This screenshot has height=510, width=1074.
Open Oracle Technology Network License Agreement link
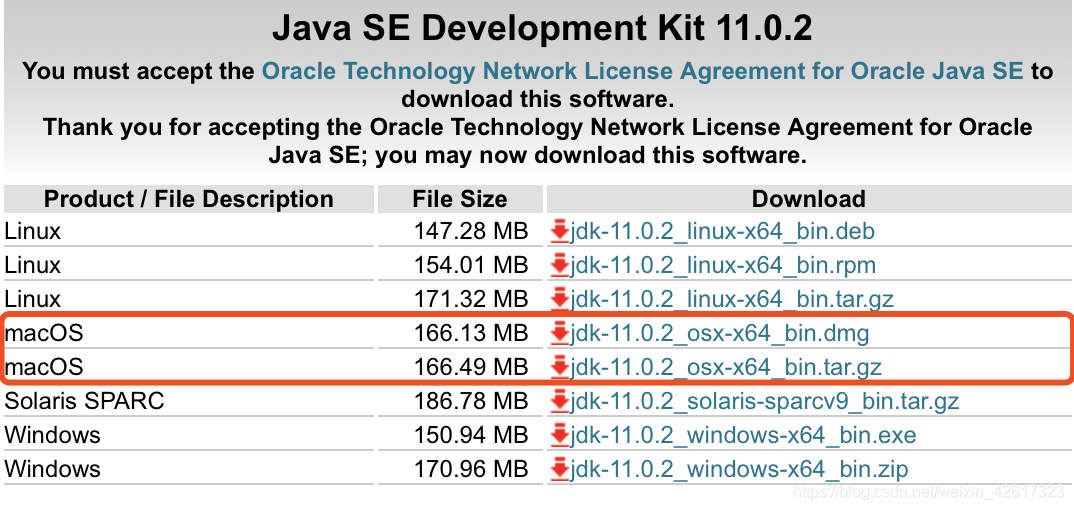[642, 71]
